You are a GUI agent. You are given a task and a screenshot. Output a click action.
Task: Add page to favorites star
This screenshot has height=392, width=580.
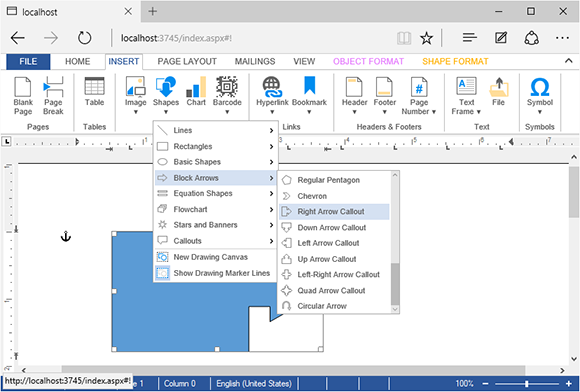click(426, 38)
